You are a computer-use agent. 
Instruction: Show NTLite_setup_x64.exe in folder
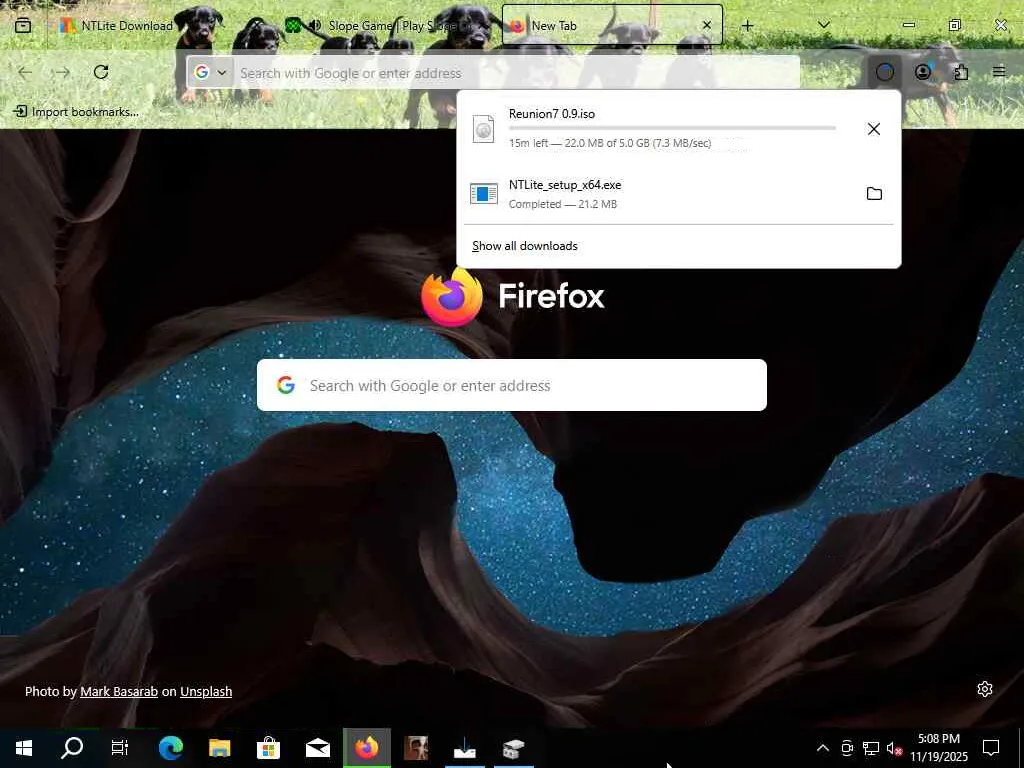[874, 193]
